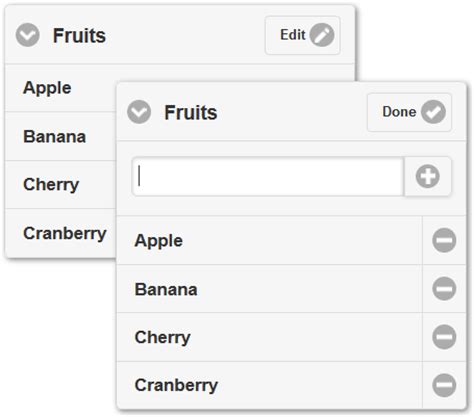Collapse the Fruits panel that has the Done button

coord(139,112)
